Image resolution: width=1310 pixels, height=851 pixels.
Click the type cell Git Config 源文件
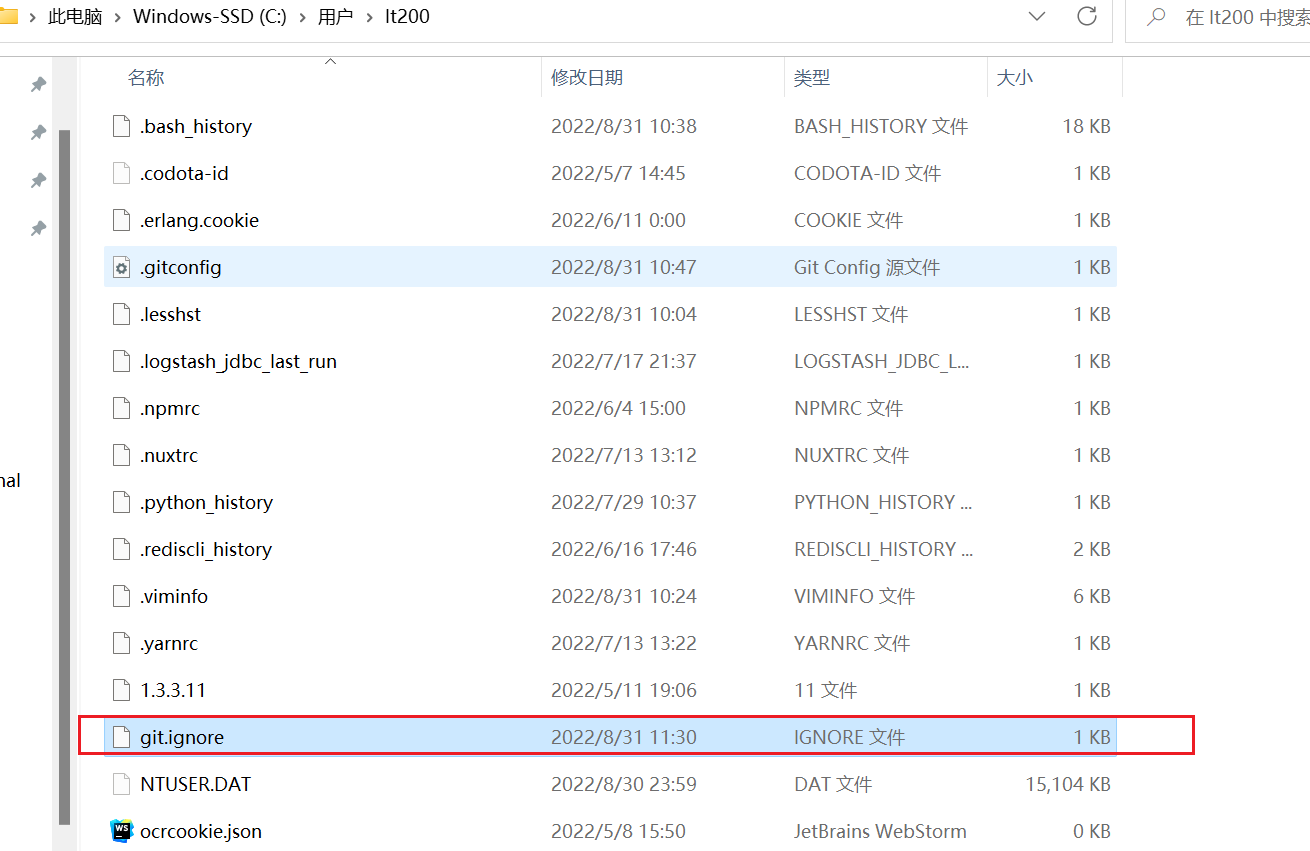click(x=867, y=268)
